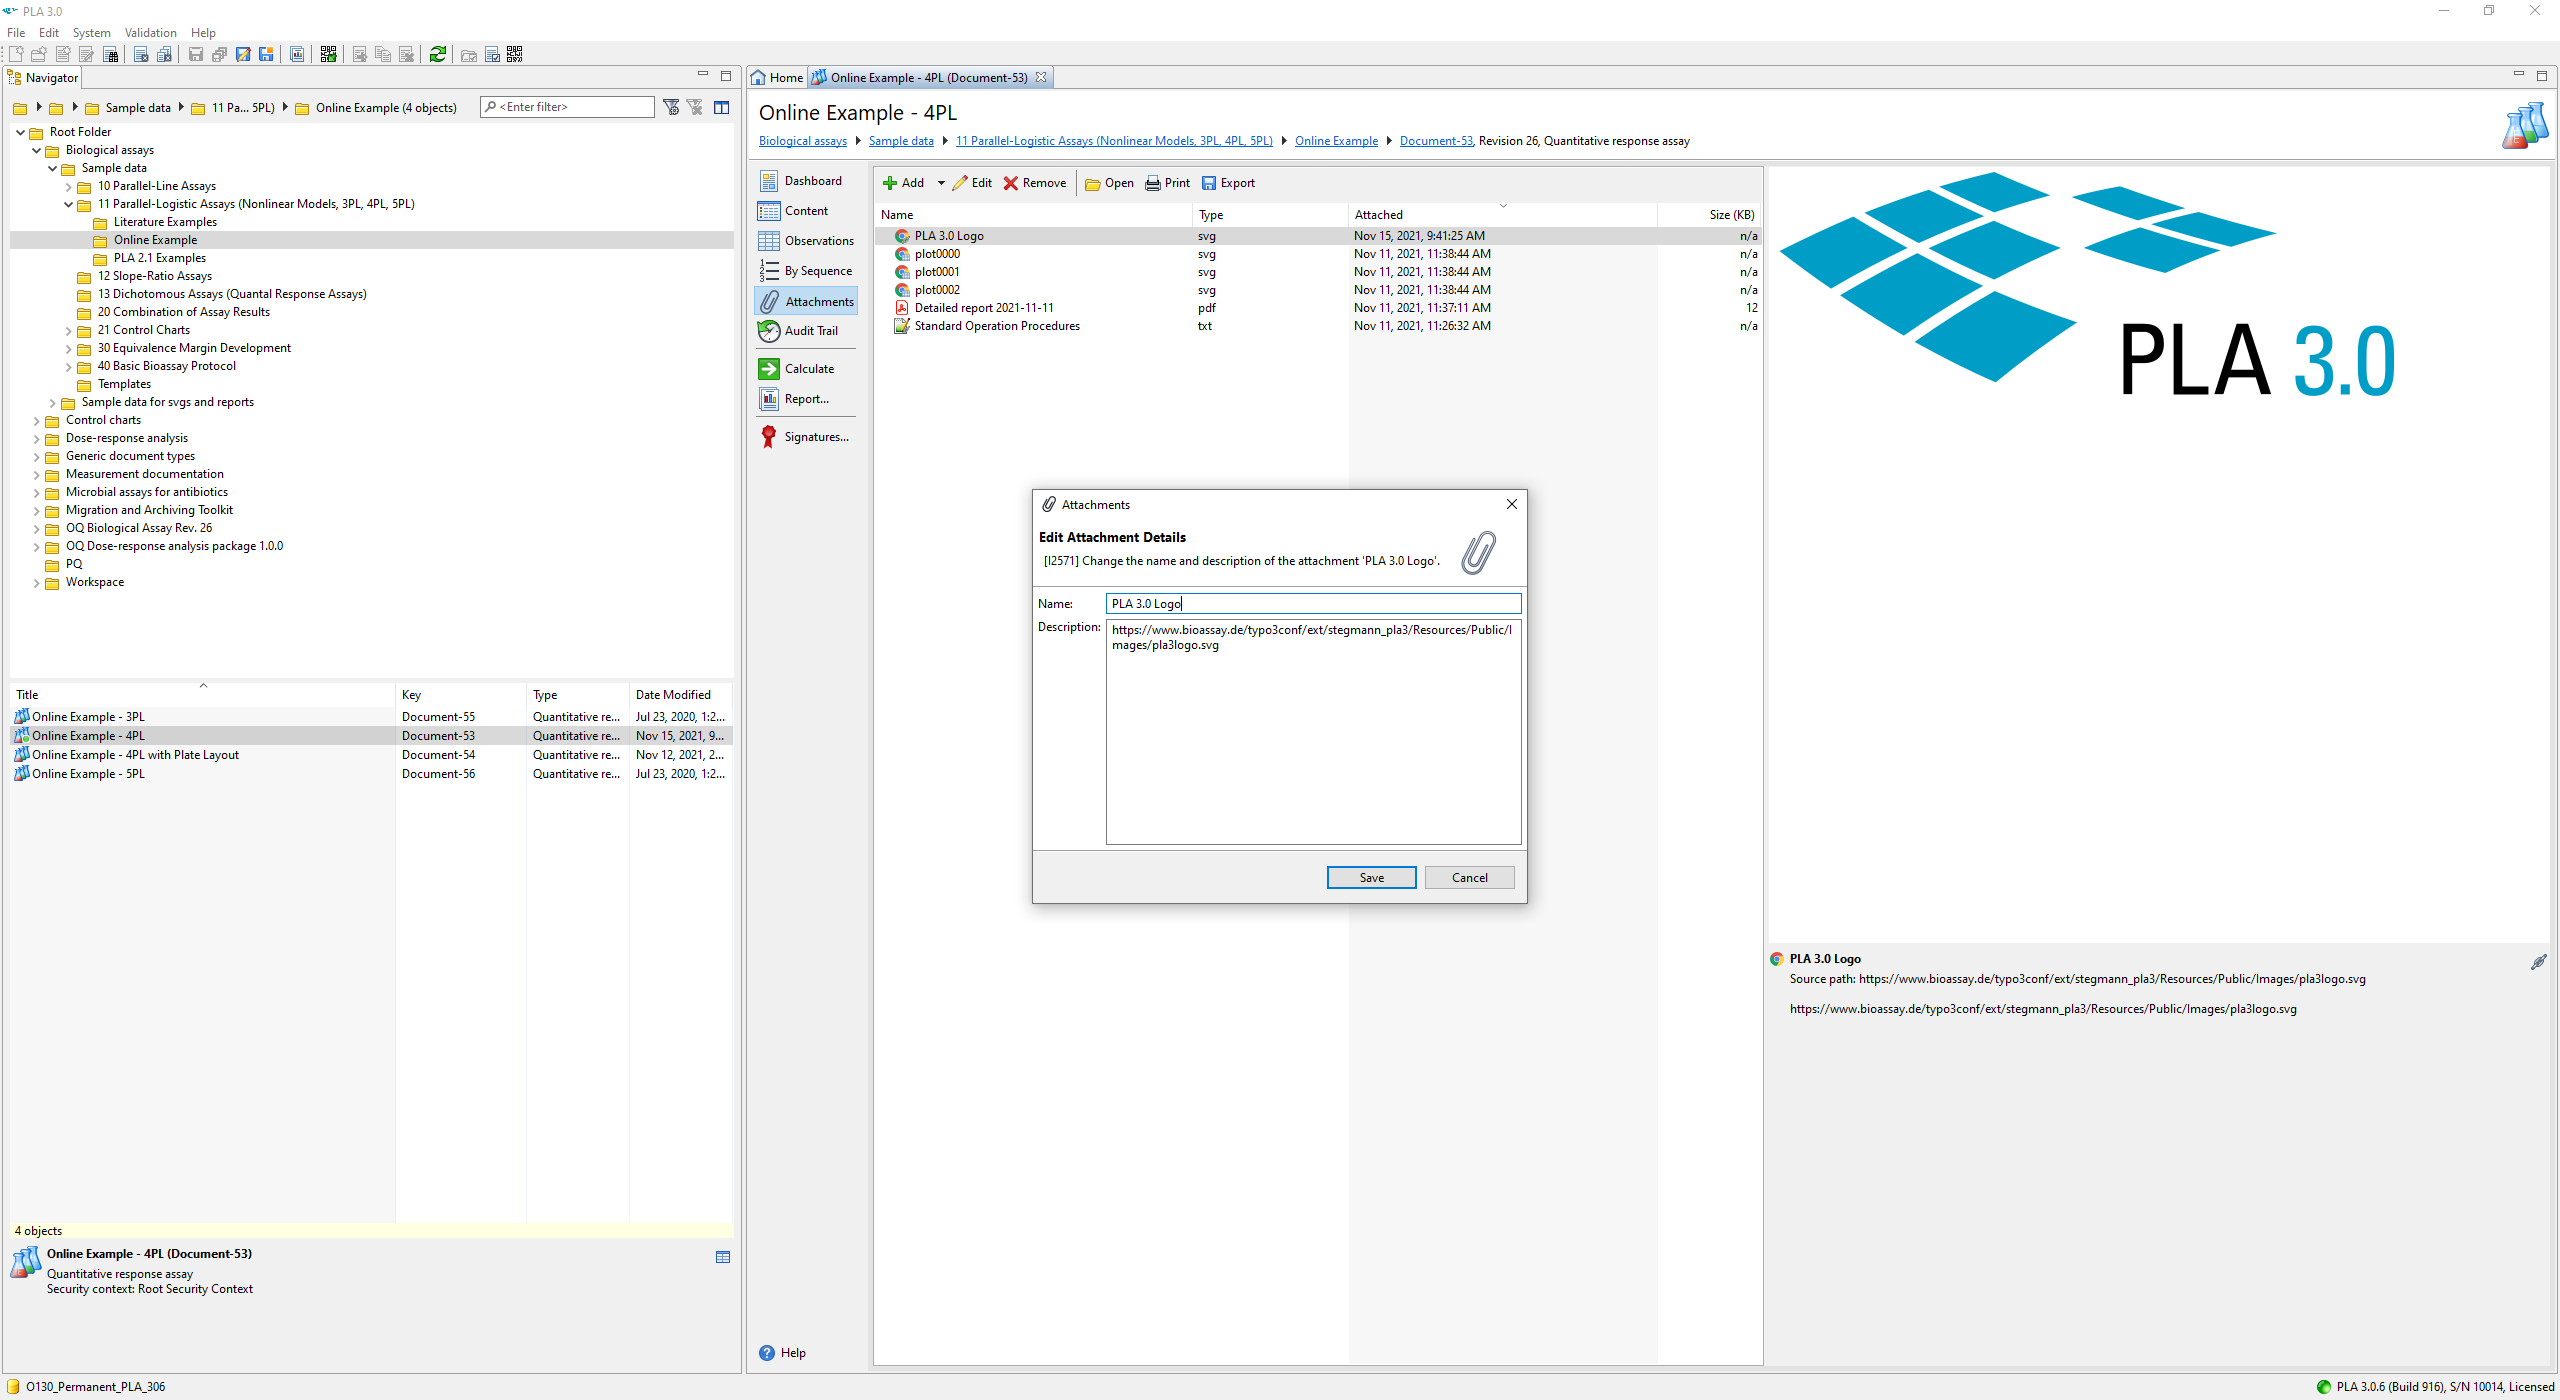Open the Content section
The width and height of the screenshot is (2560, 1400).
(806, 211)
